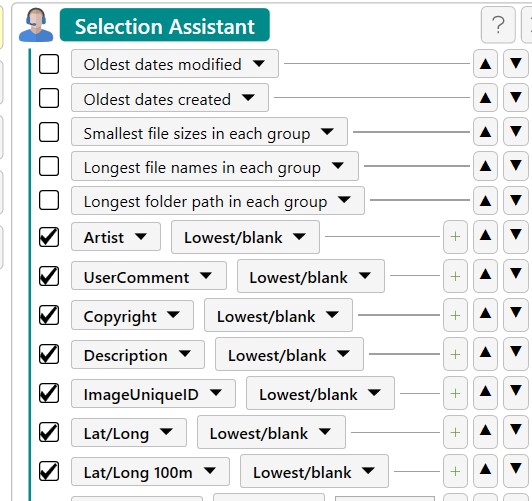Screen dimensions: 532x501
Task: Uncheck the Artist rule checkbox
Action: pyautogui.click(x=49, y=237)
